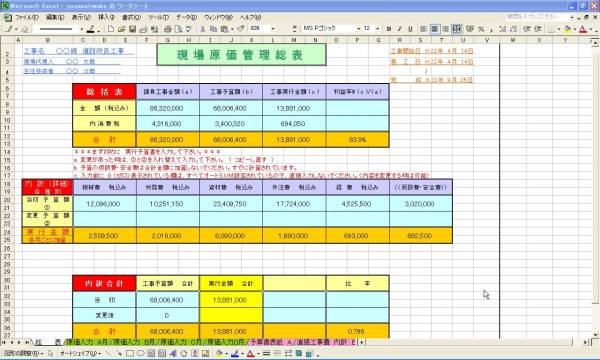Click the 工事名 underlined link text
Screen dimensions: 600x360
pos(34,51)
